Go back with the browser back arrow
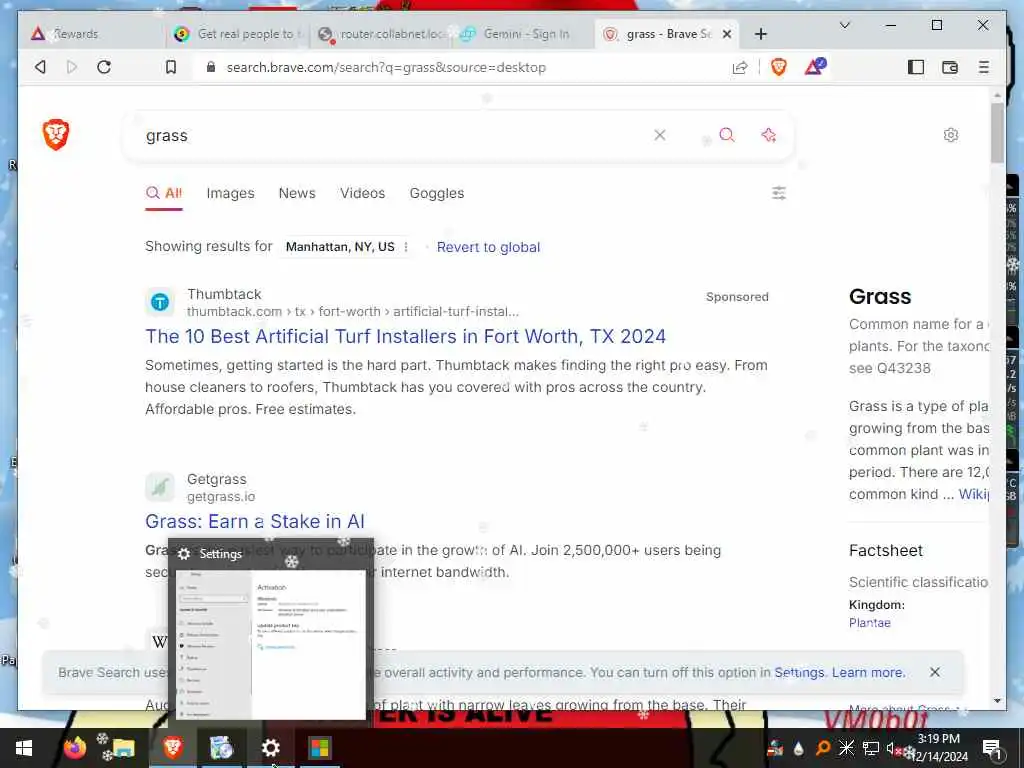Screen dimensions: 1024x768 click(40, 67)
